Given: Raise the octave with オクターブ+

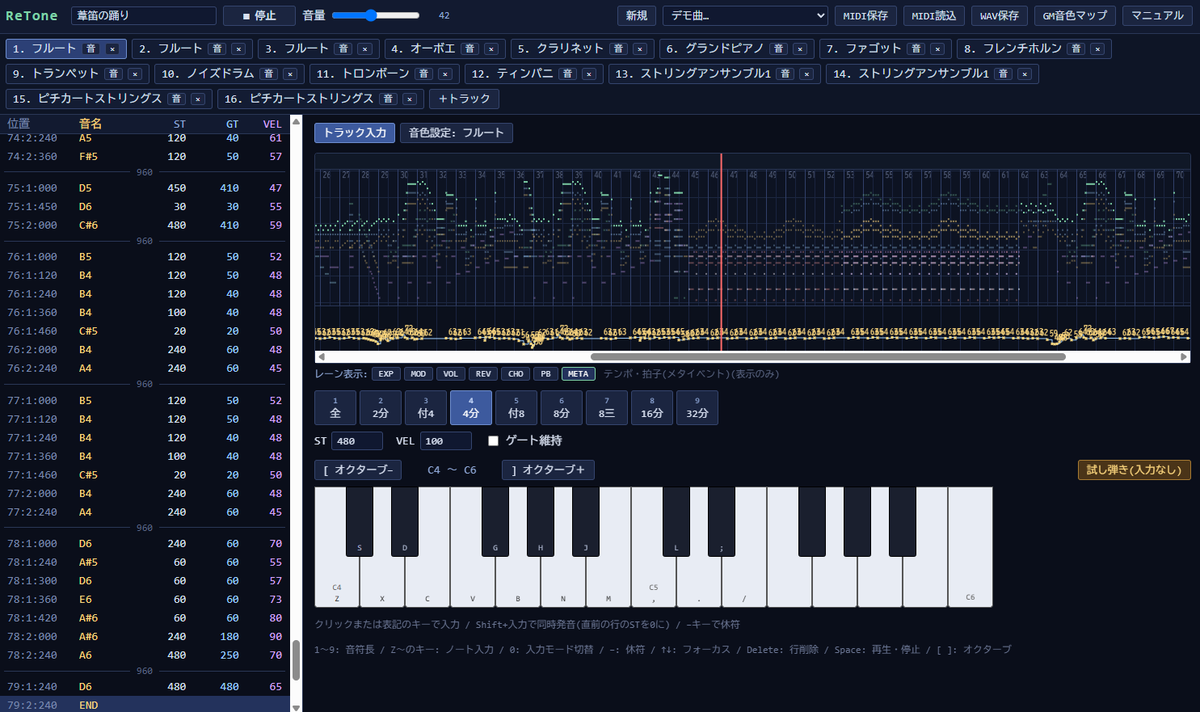Looking at the screenshot, I should (548, 470).
